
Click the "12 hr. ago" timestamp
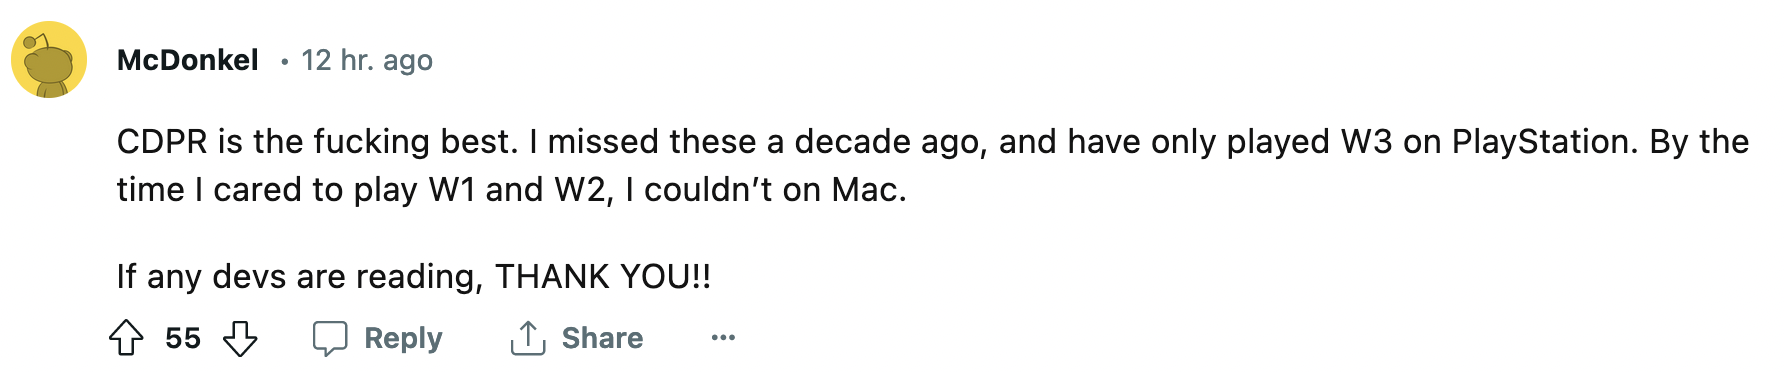pyautogui.click(x=367, y=61)
